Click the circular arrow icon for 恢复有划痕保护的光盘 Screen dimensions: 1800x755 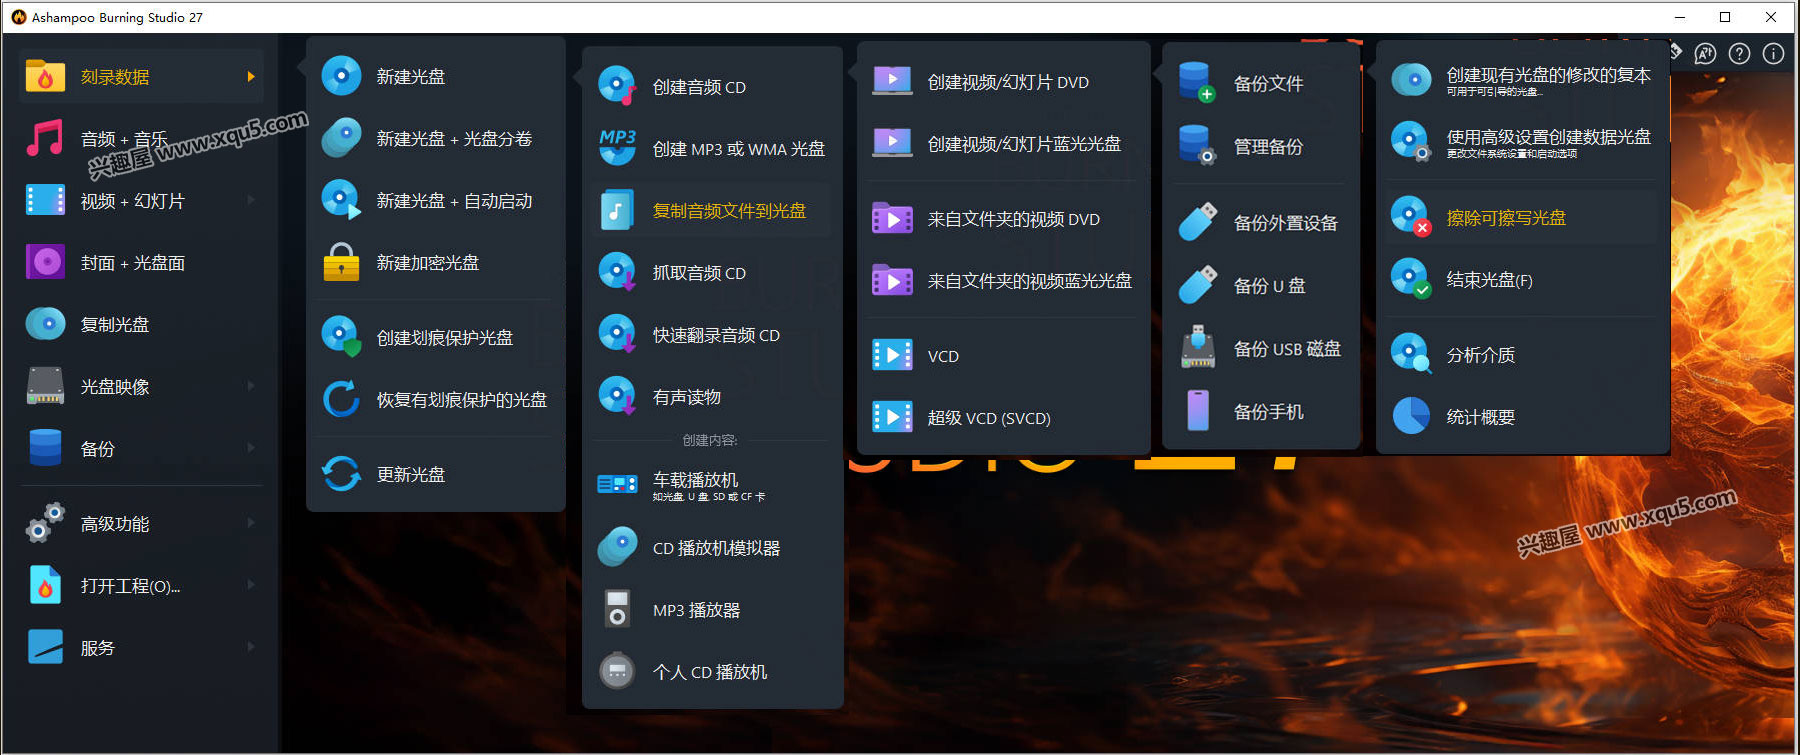341,399
